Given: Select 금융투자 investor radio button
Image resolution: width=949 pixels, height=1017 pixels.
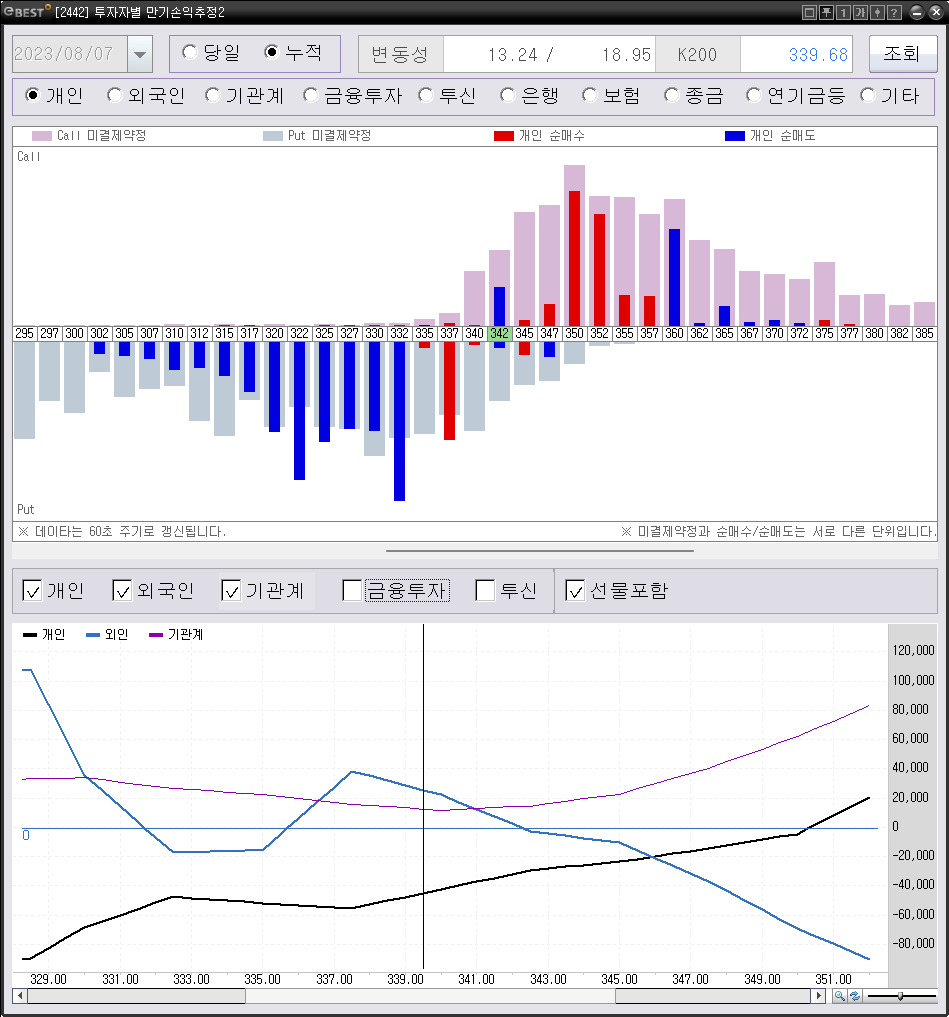Looking at the screenshot, I should point(311,95).
